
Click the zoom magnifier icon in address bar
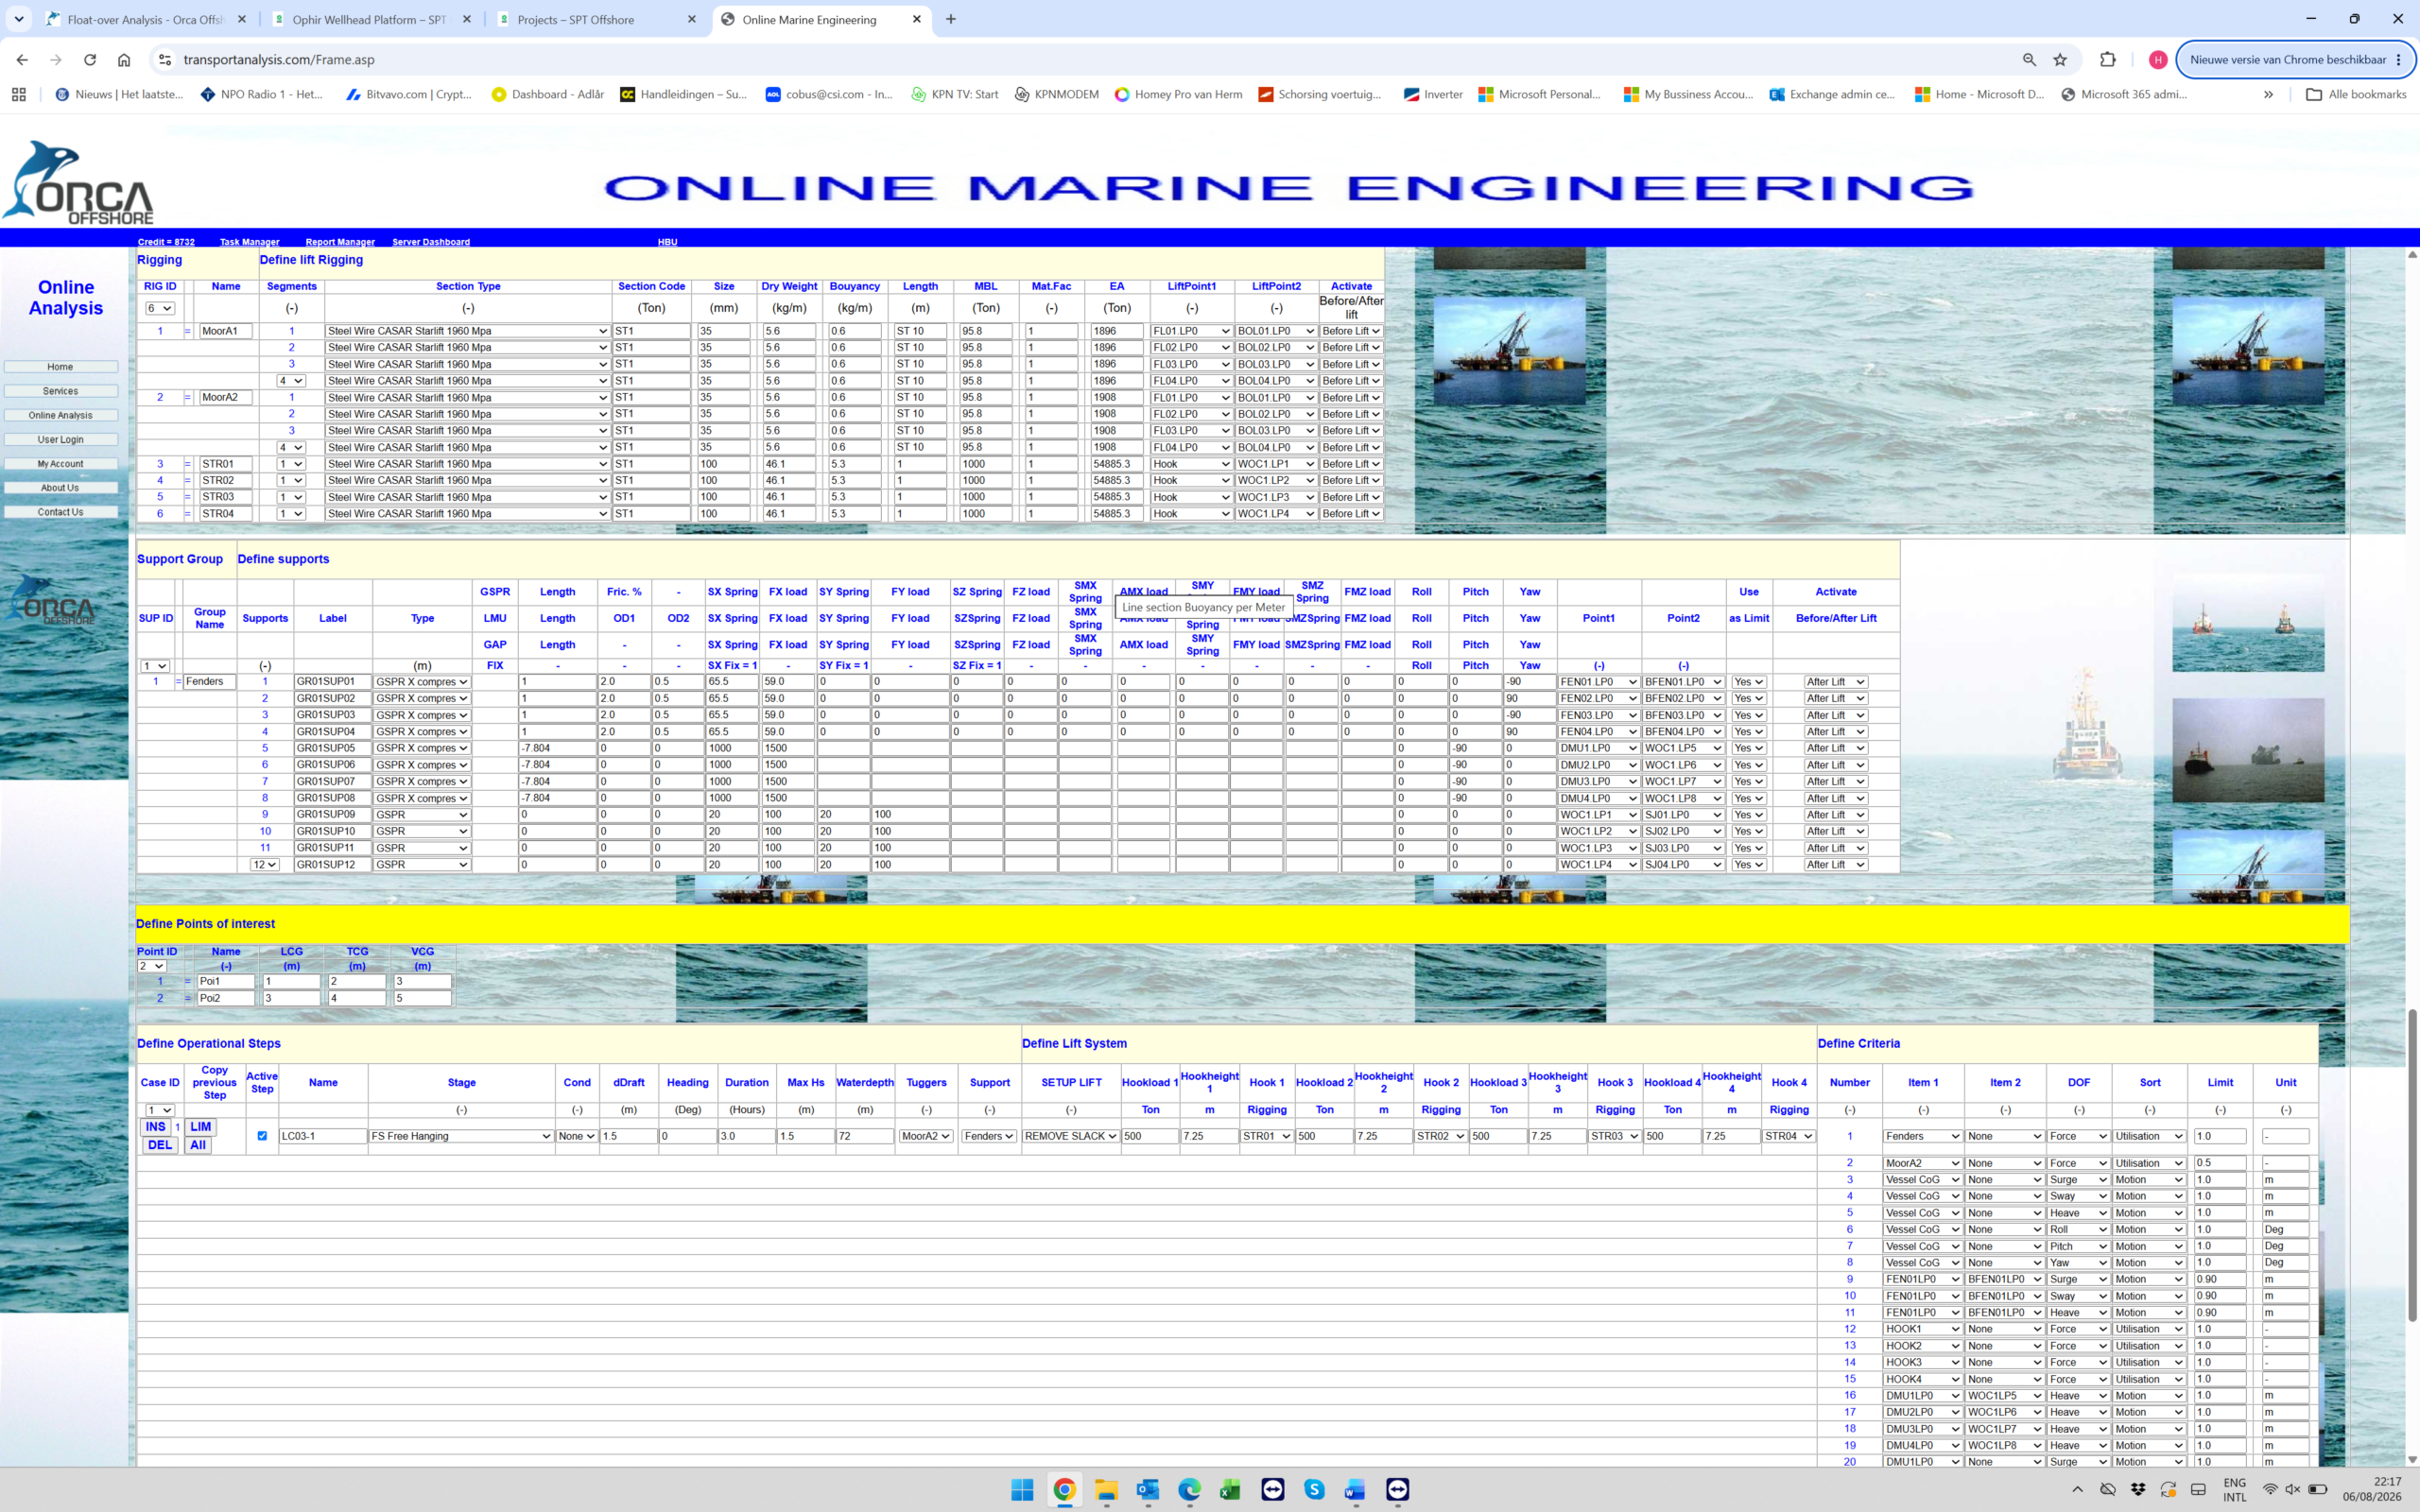[2029, 60]
